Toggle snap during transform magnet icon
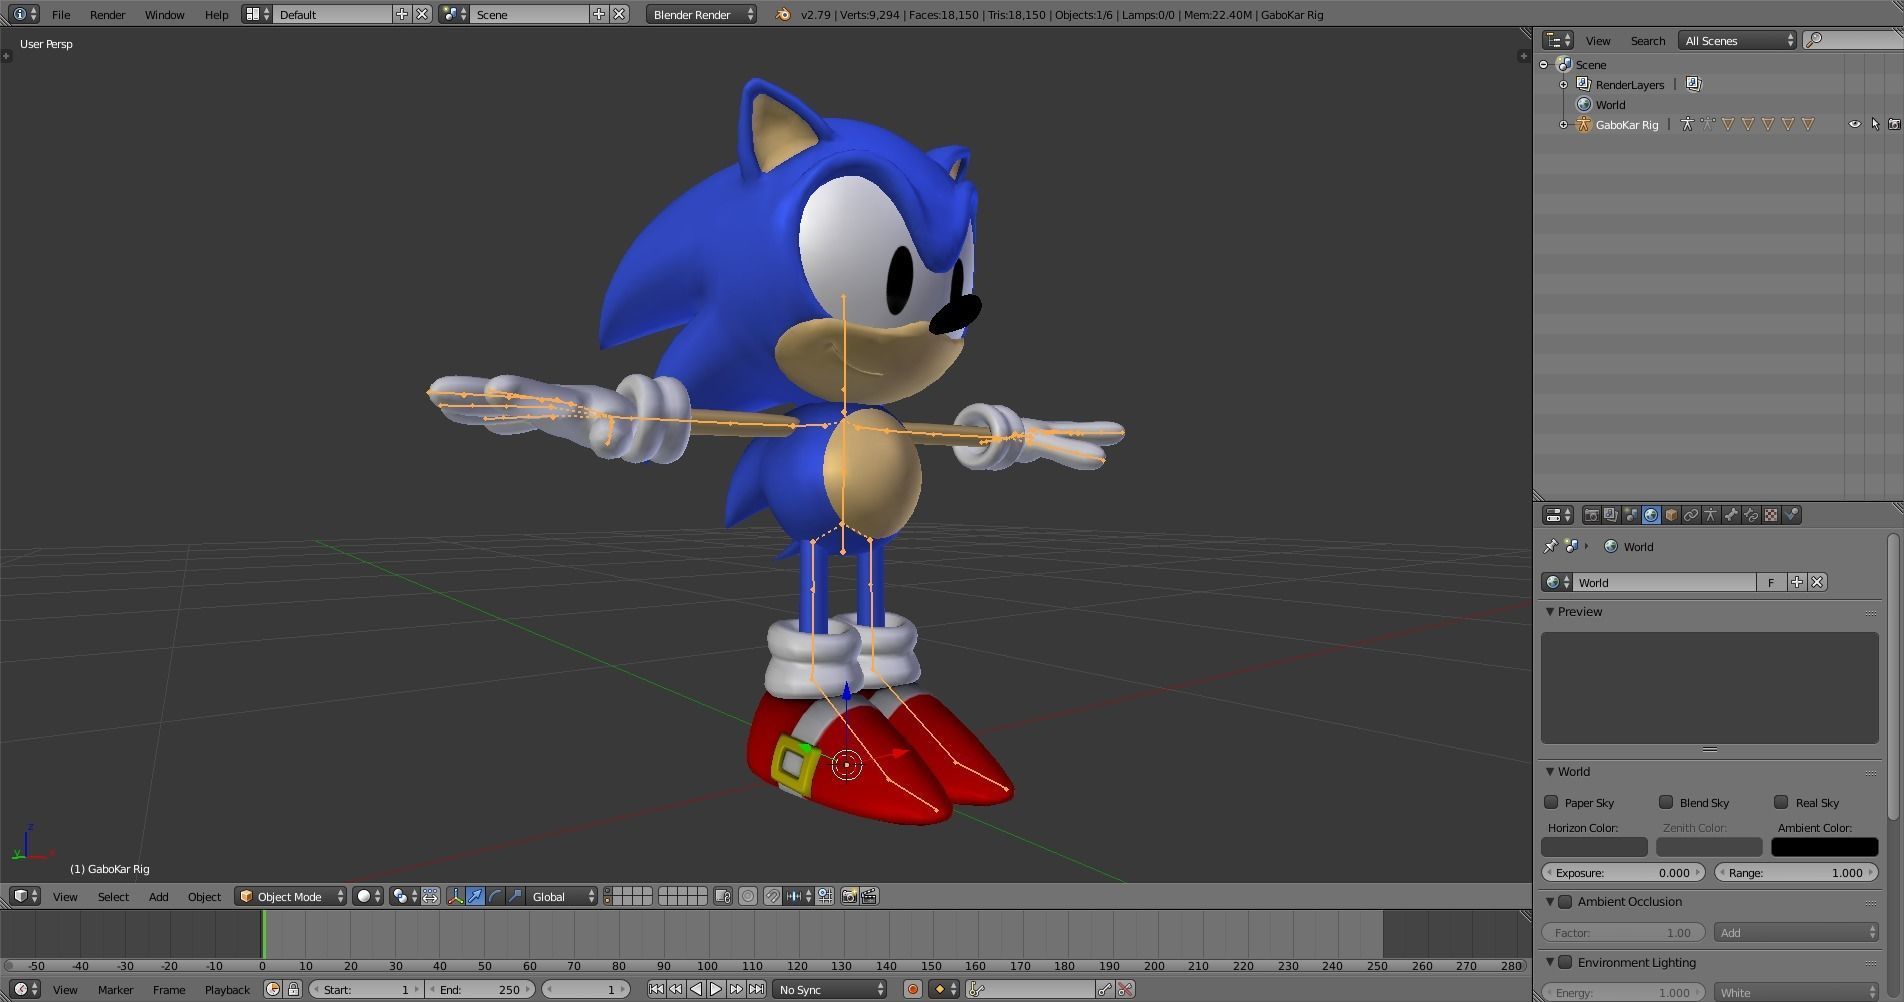This screenshot has height=1002, width=1904. 773,896
